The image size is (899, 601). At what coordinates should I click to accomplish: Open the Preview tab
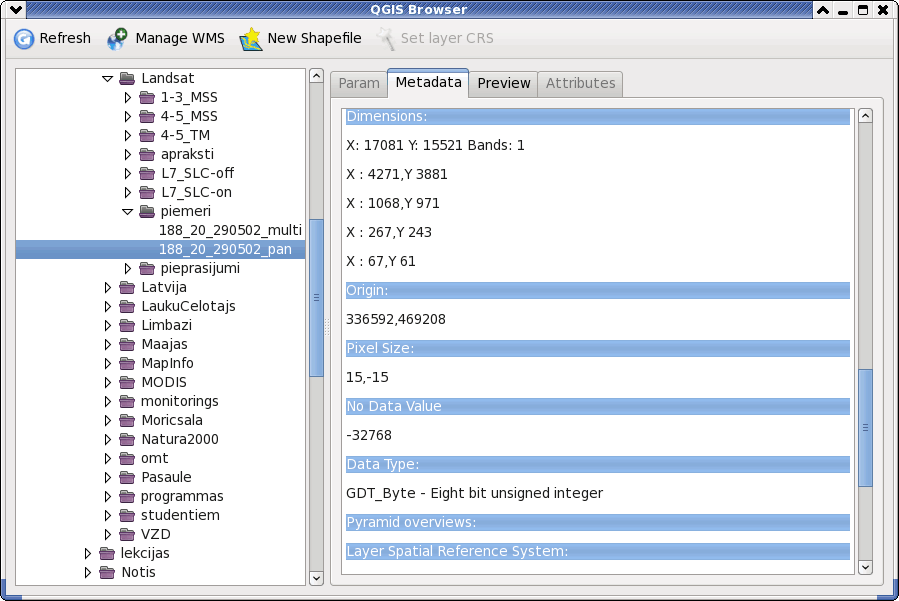click(x=503, y=84)
